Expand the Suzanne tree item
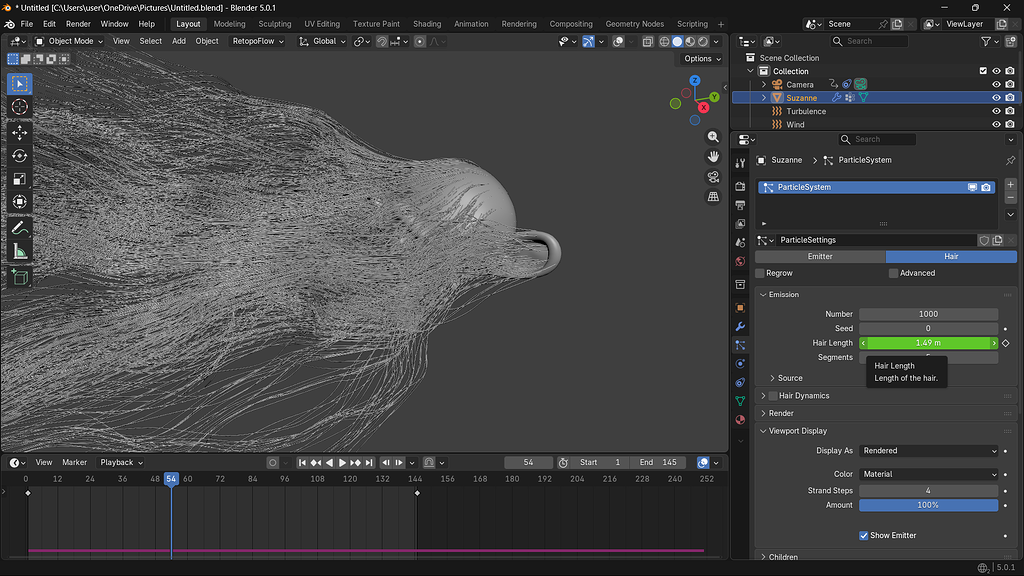This screenshot has width=1024, height=576. pos(764,98)
